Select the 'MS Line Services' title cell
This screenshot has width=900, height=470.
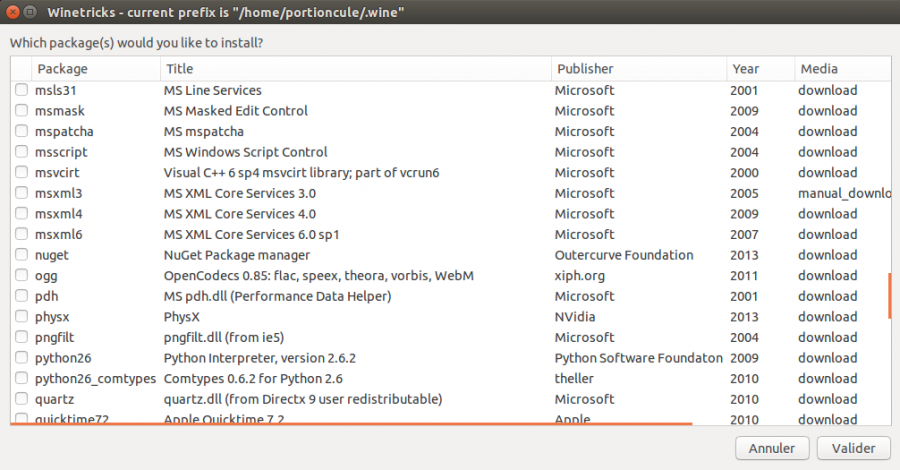click(x=212, y=90)
